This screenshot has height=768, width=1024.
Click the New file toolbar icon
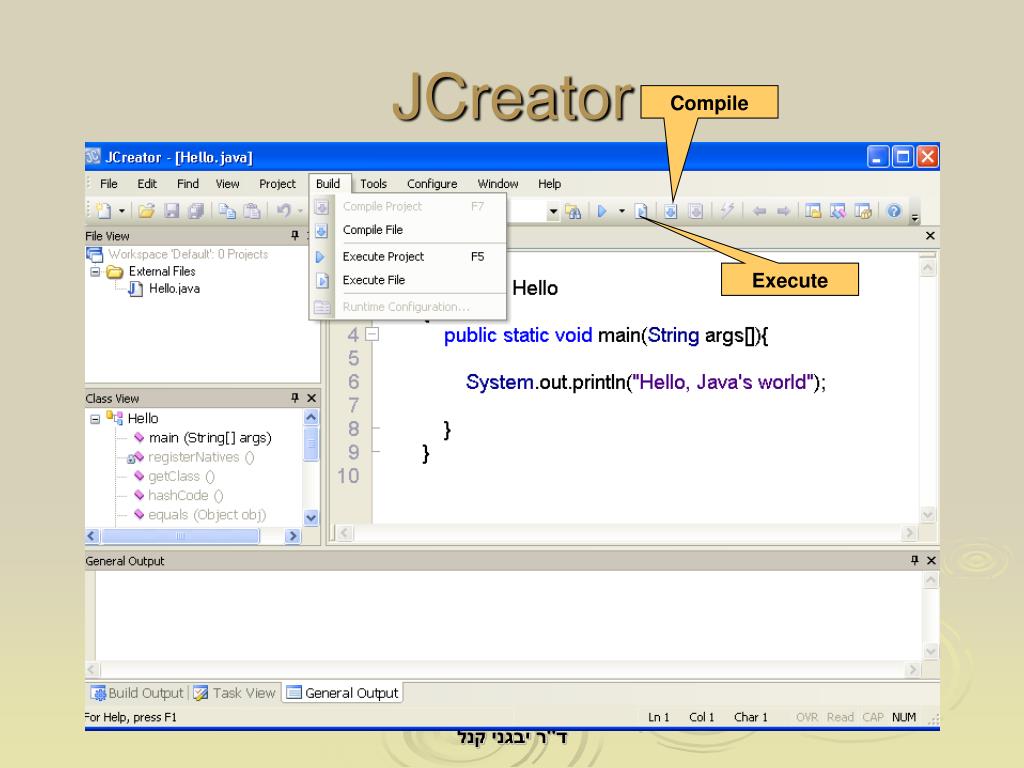(x=104, y=210)
